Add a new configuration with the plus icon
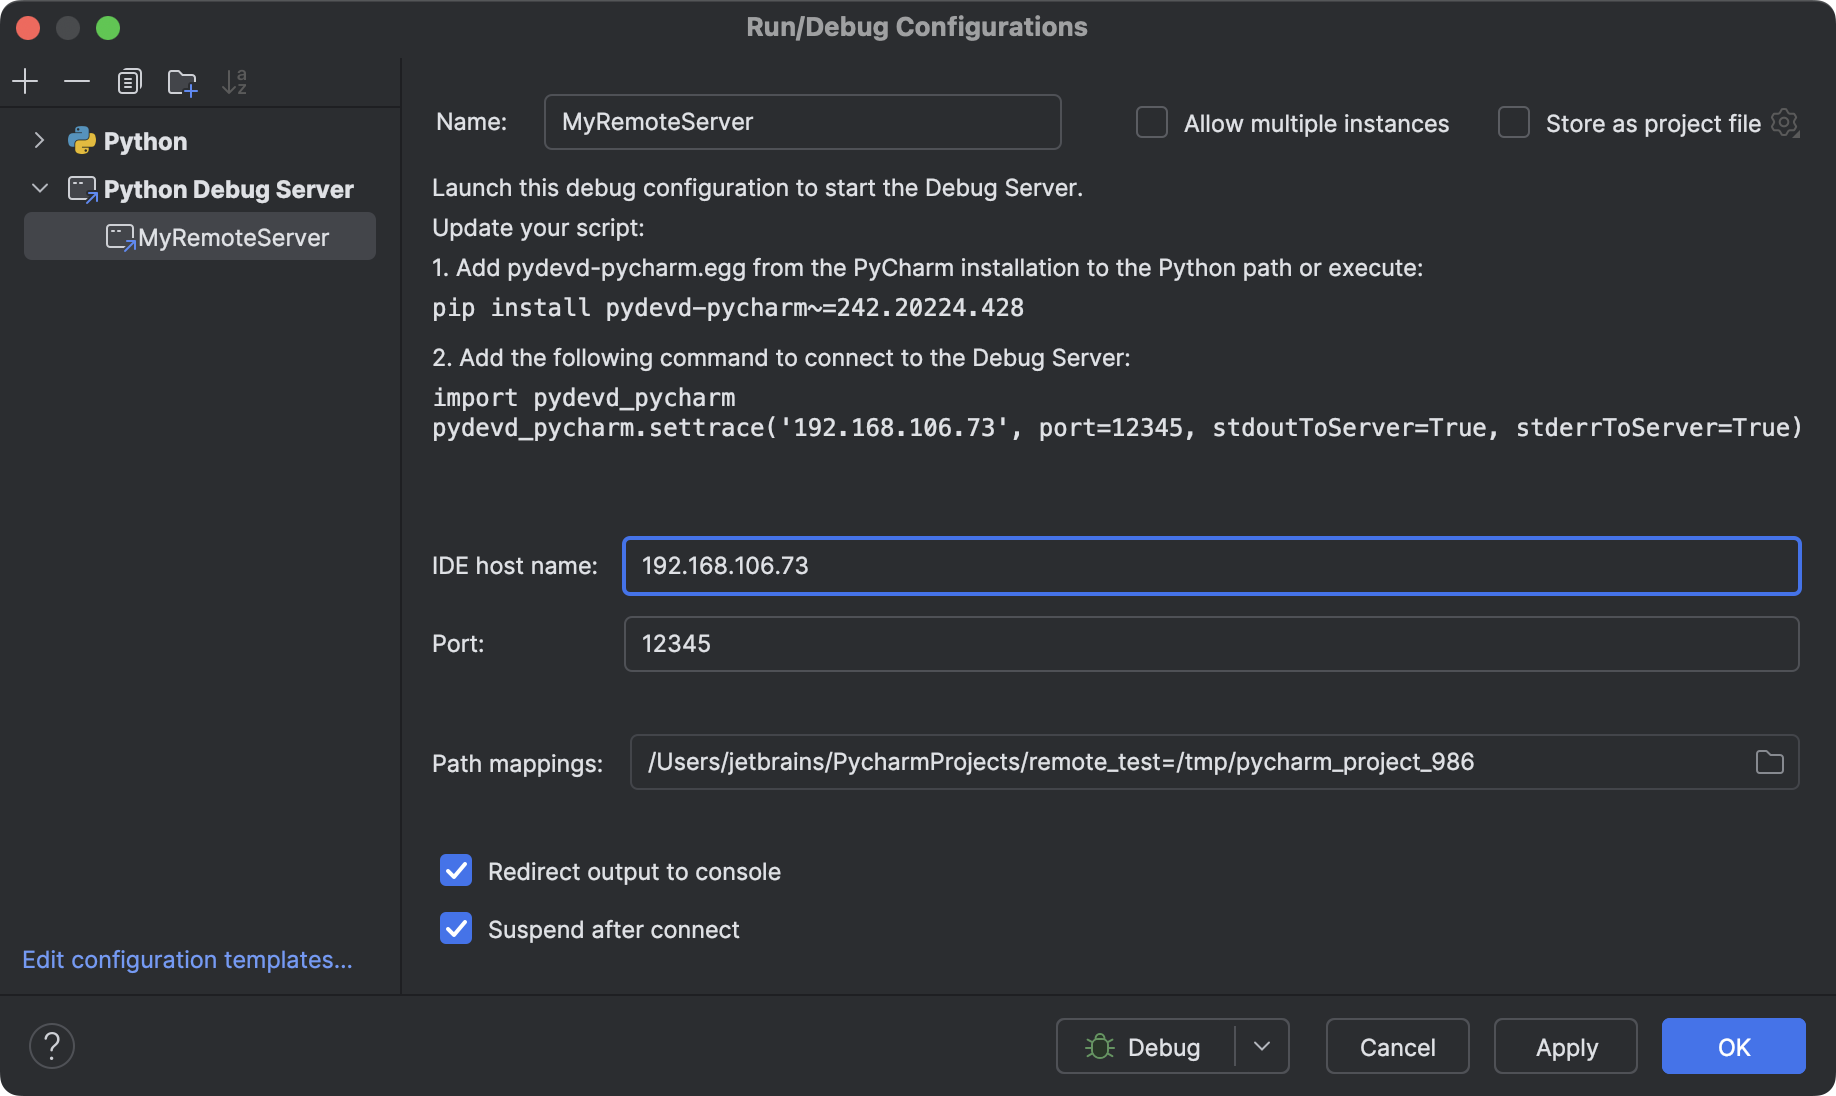Screen dimensions: 1836x1096 [x=25, y=81]
